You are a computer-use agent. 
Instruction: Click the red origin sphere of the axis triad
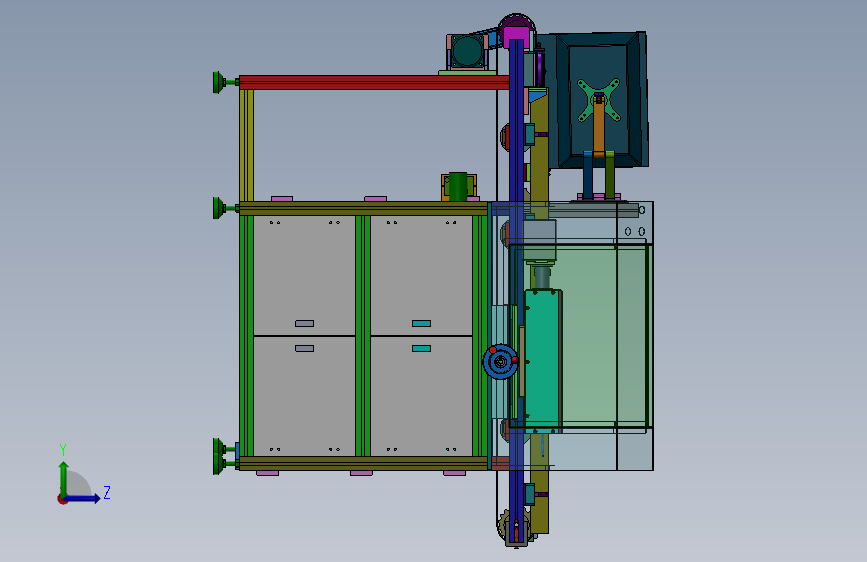(62, 499)
